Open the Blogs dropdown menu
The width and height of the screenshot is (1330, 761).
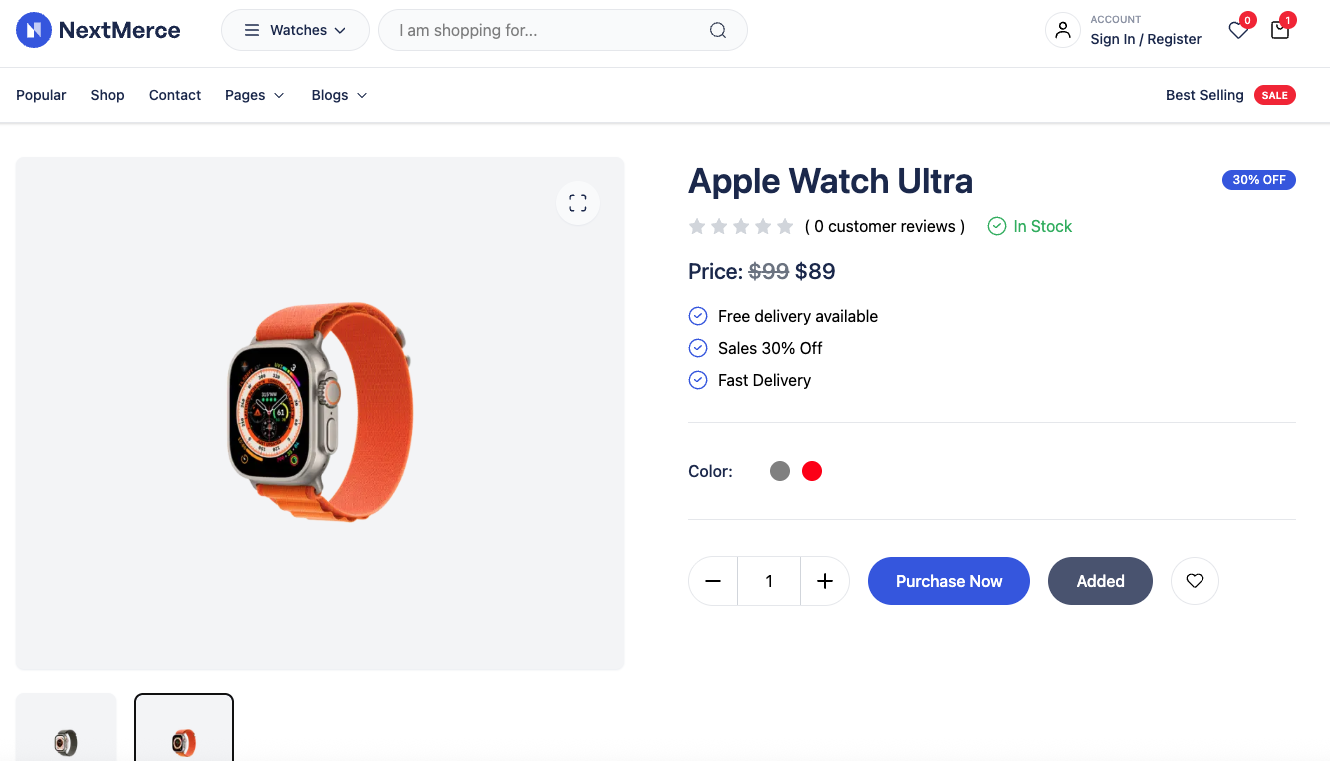338,95
